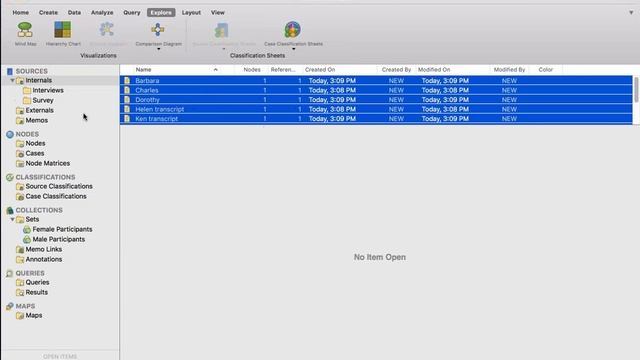Click Charles's Modified On "Today, 3:08 PM" cell
This screenshot has height=360, width=640.
pyautogui.click(x=445, y=90)
